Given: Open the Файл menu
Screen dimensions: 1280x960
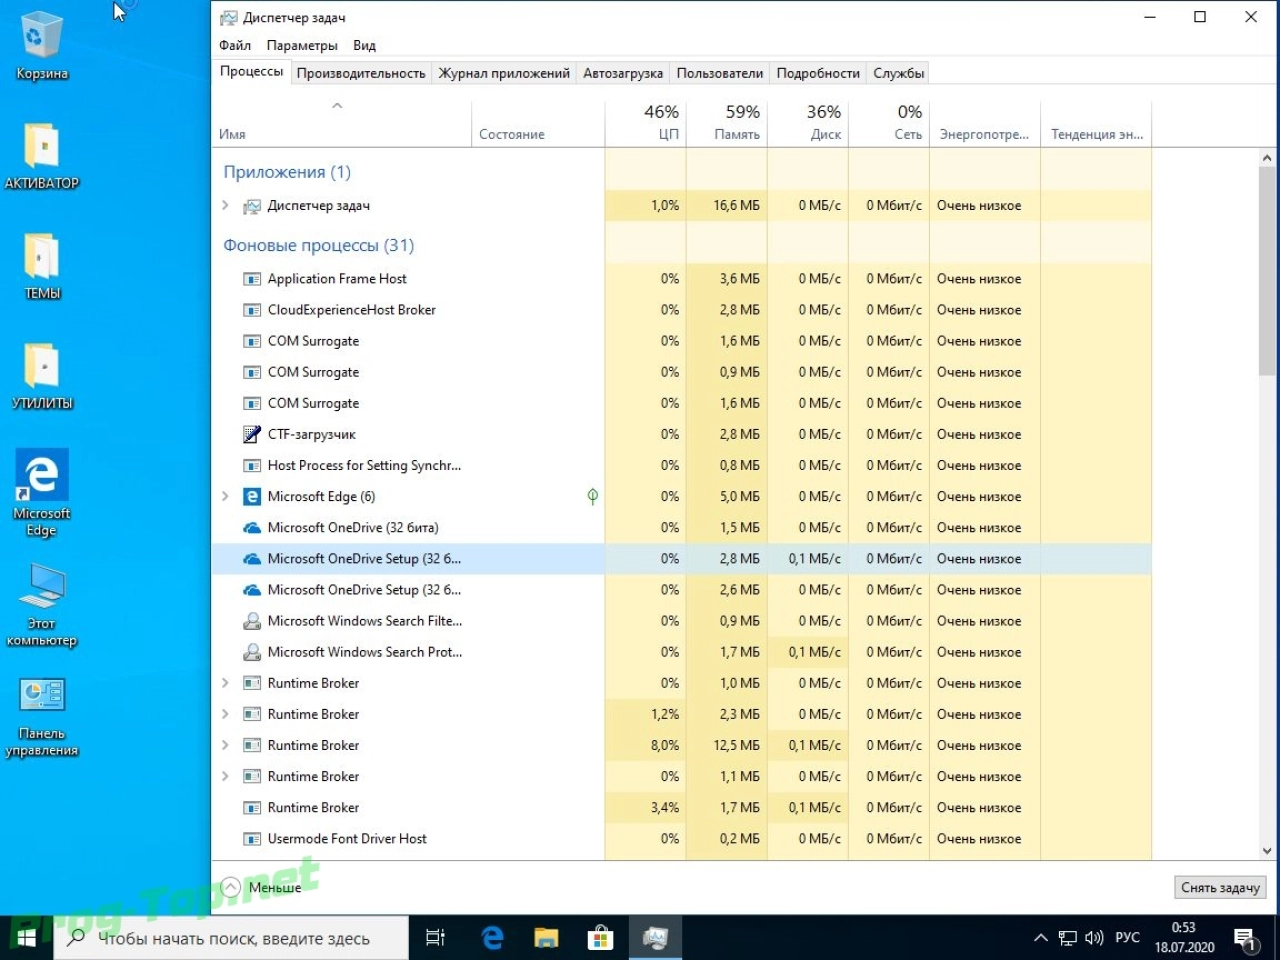Looking at the screenshot, I should coord(235,45).
